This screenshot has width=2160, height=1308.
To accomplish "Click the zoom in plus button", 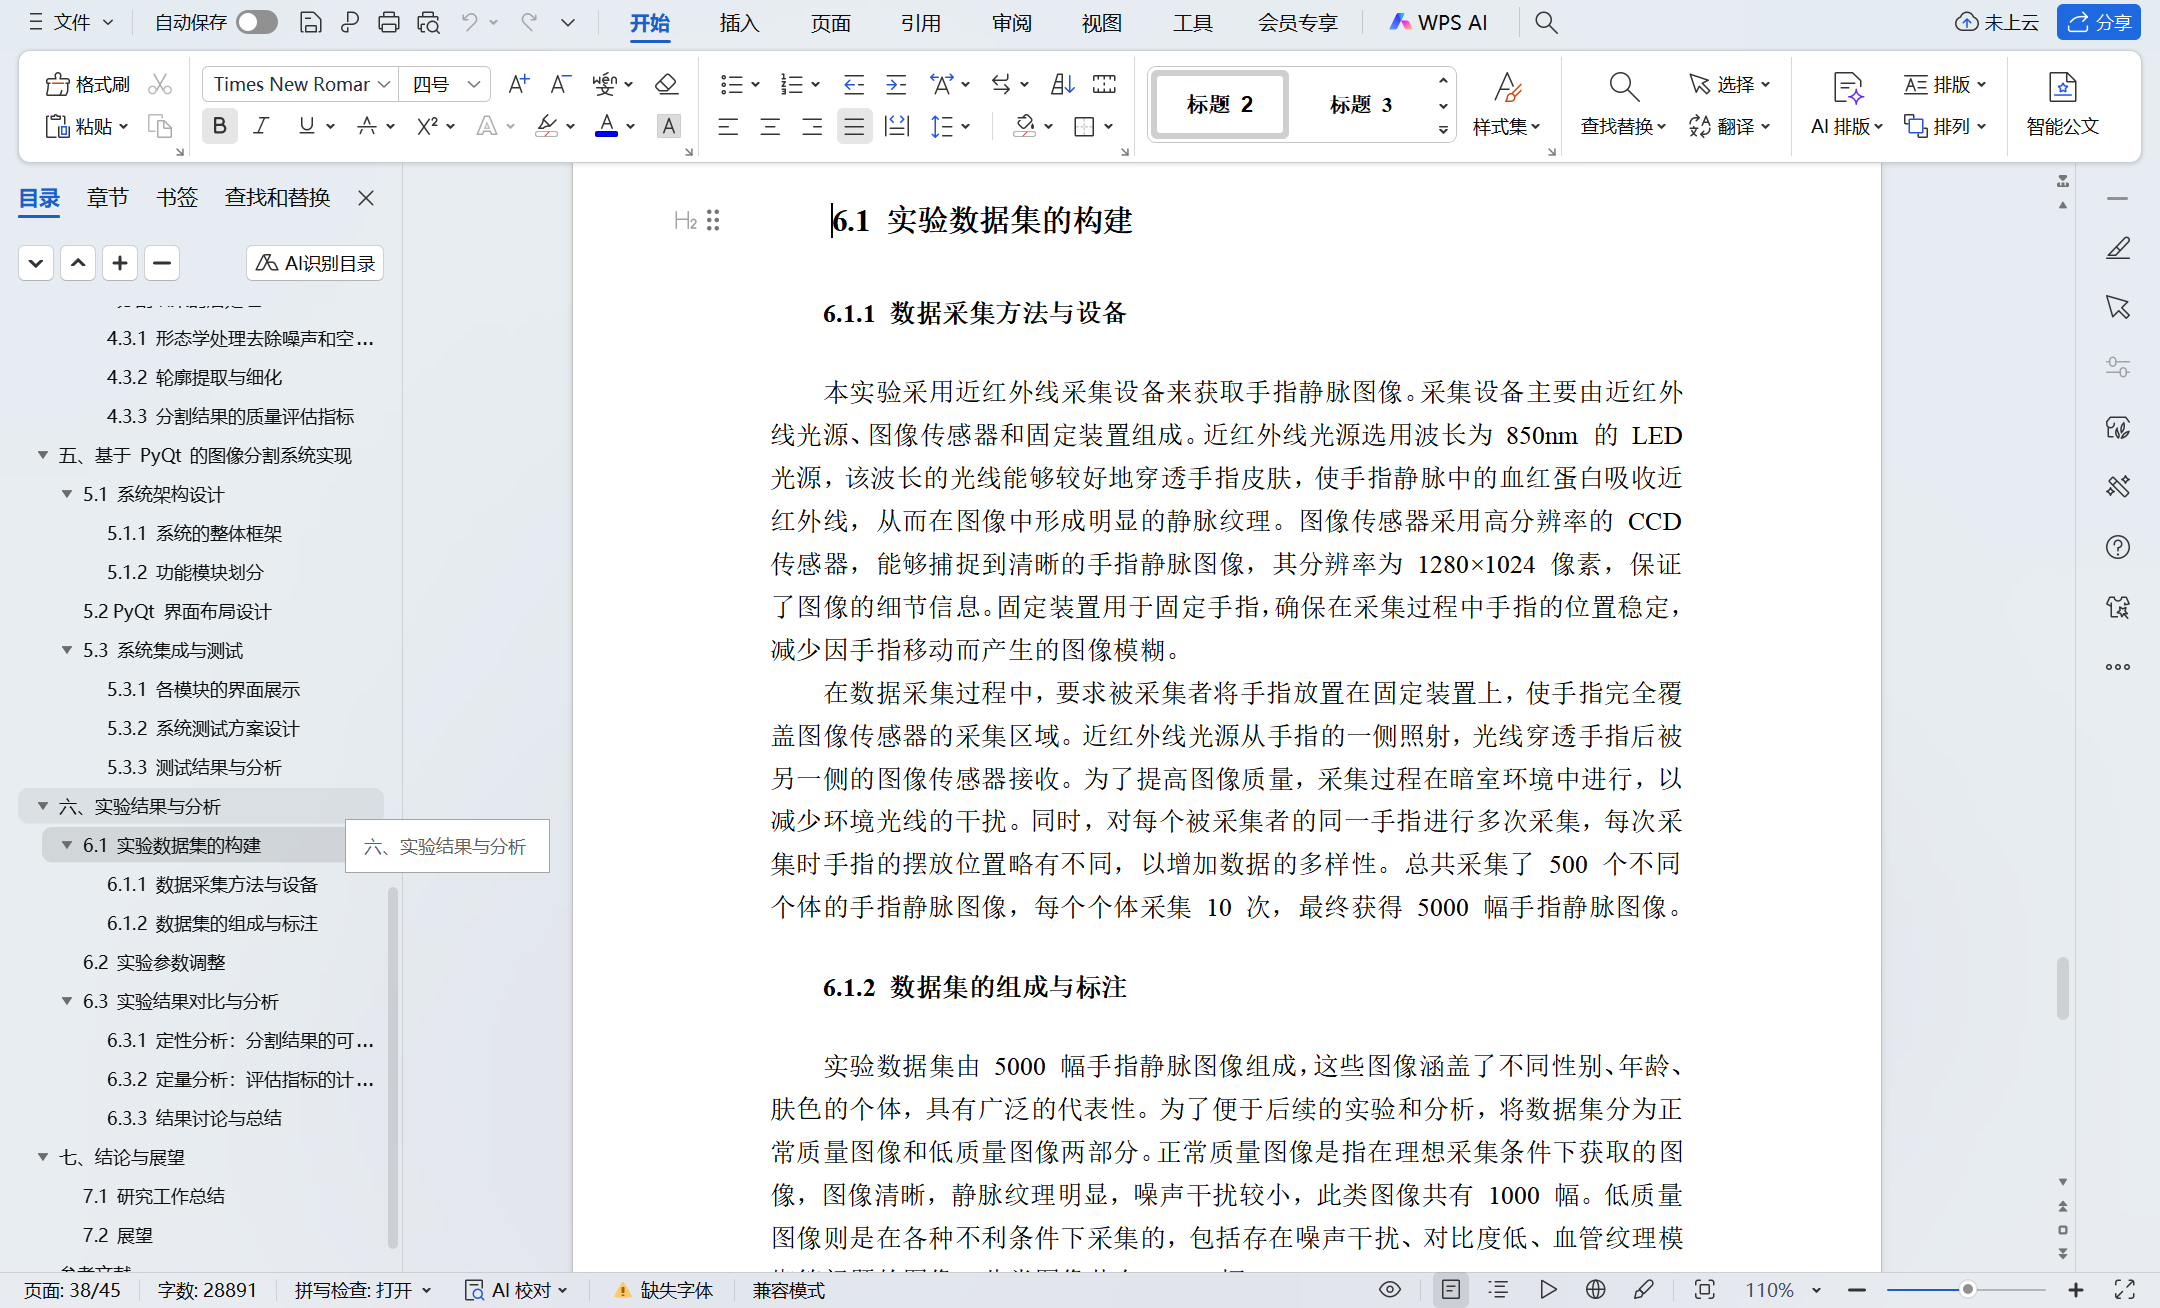I will pos(2076,1290).
